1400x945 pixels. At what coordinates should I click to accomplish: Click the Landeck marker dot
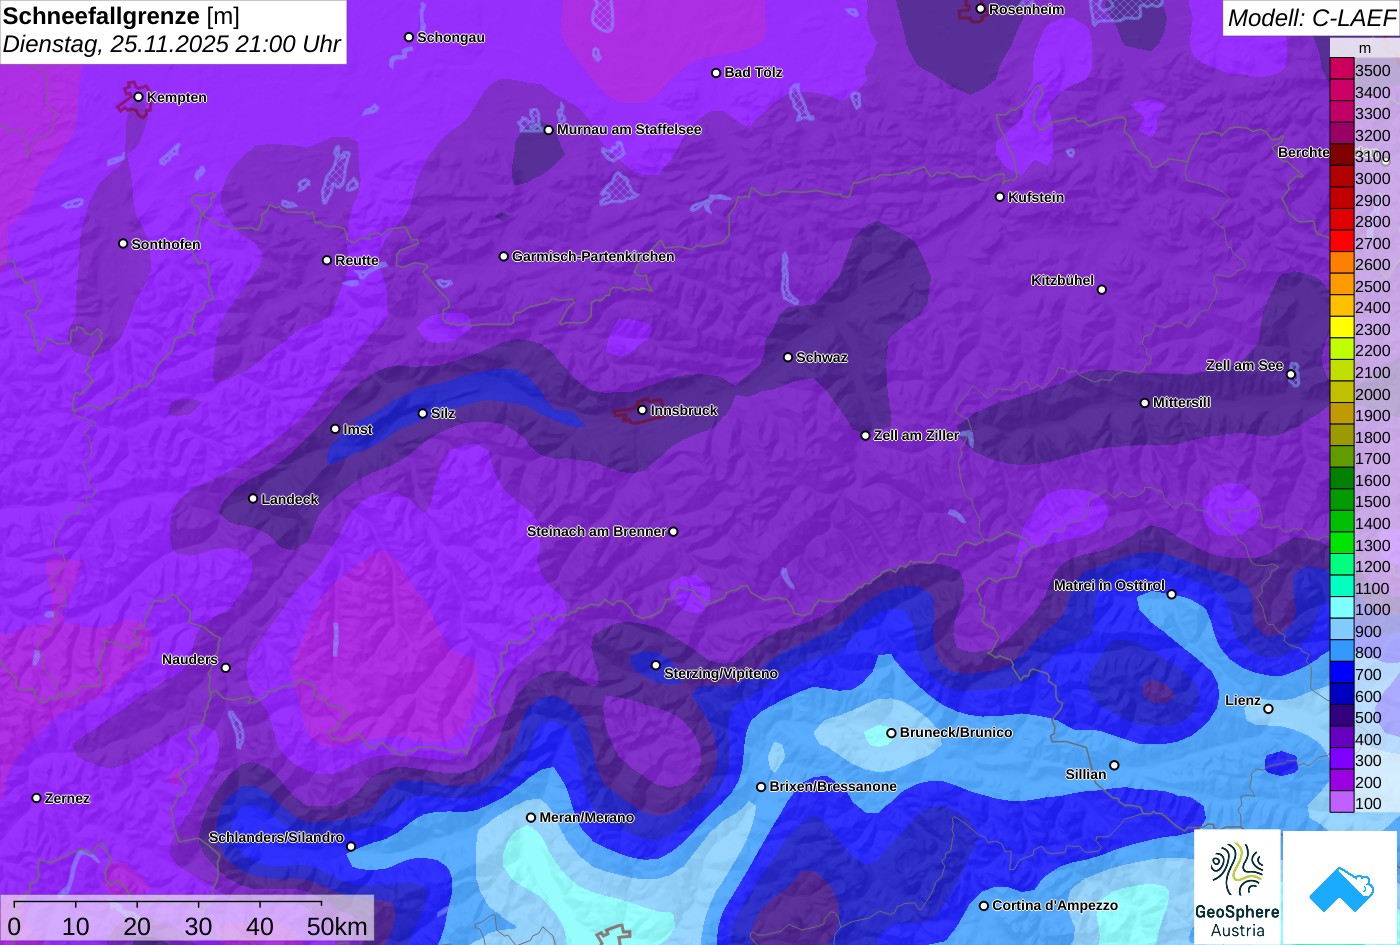[253, 499]
